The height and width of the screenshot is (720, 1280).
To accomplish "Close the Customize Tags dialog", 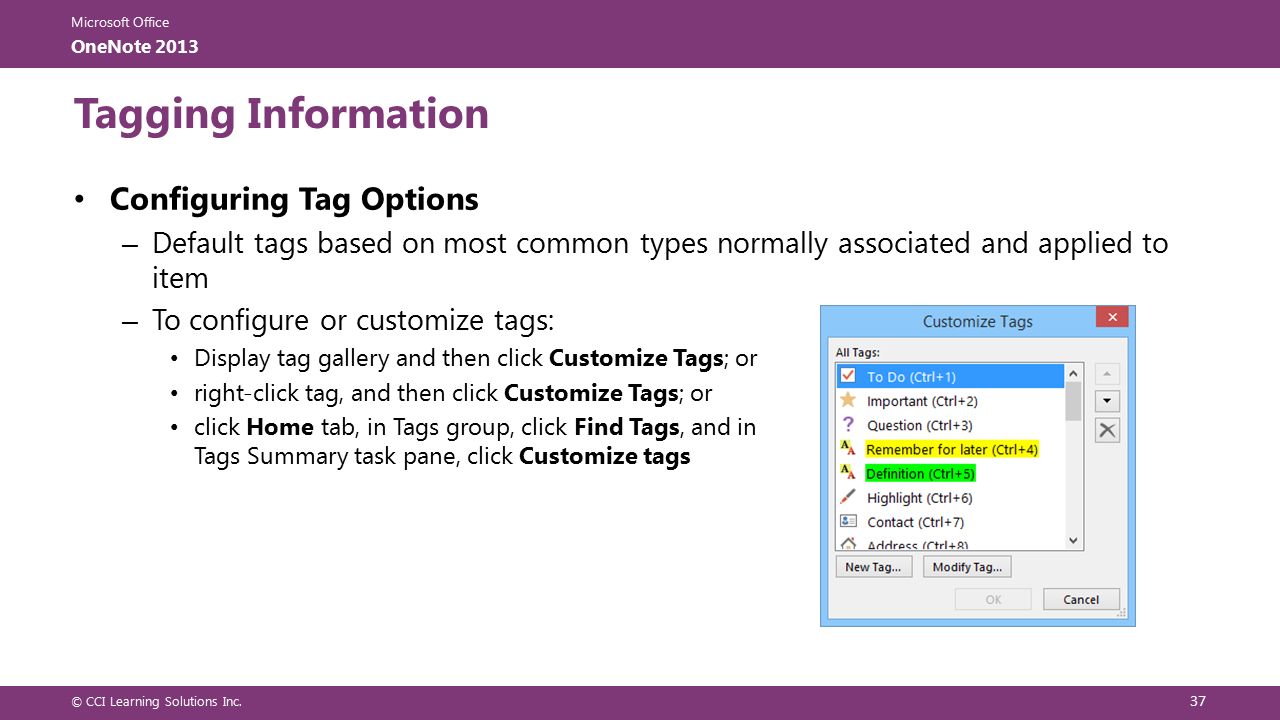I will 1111,316.
